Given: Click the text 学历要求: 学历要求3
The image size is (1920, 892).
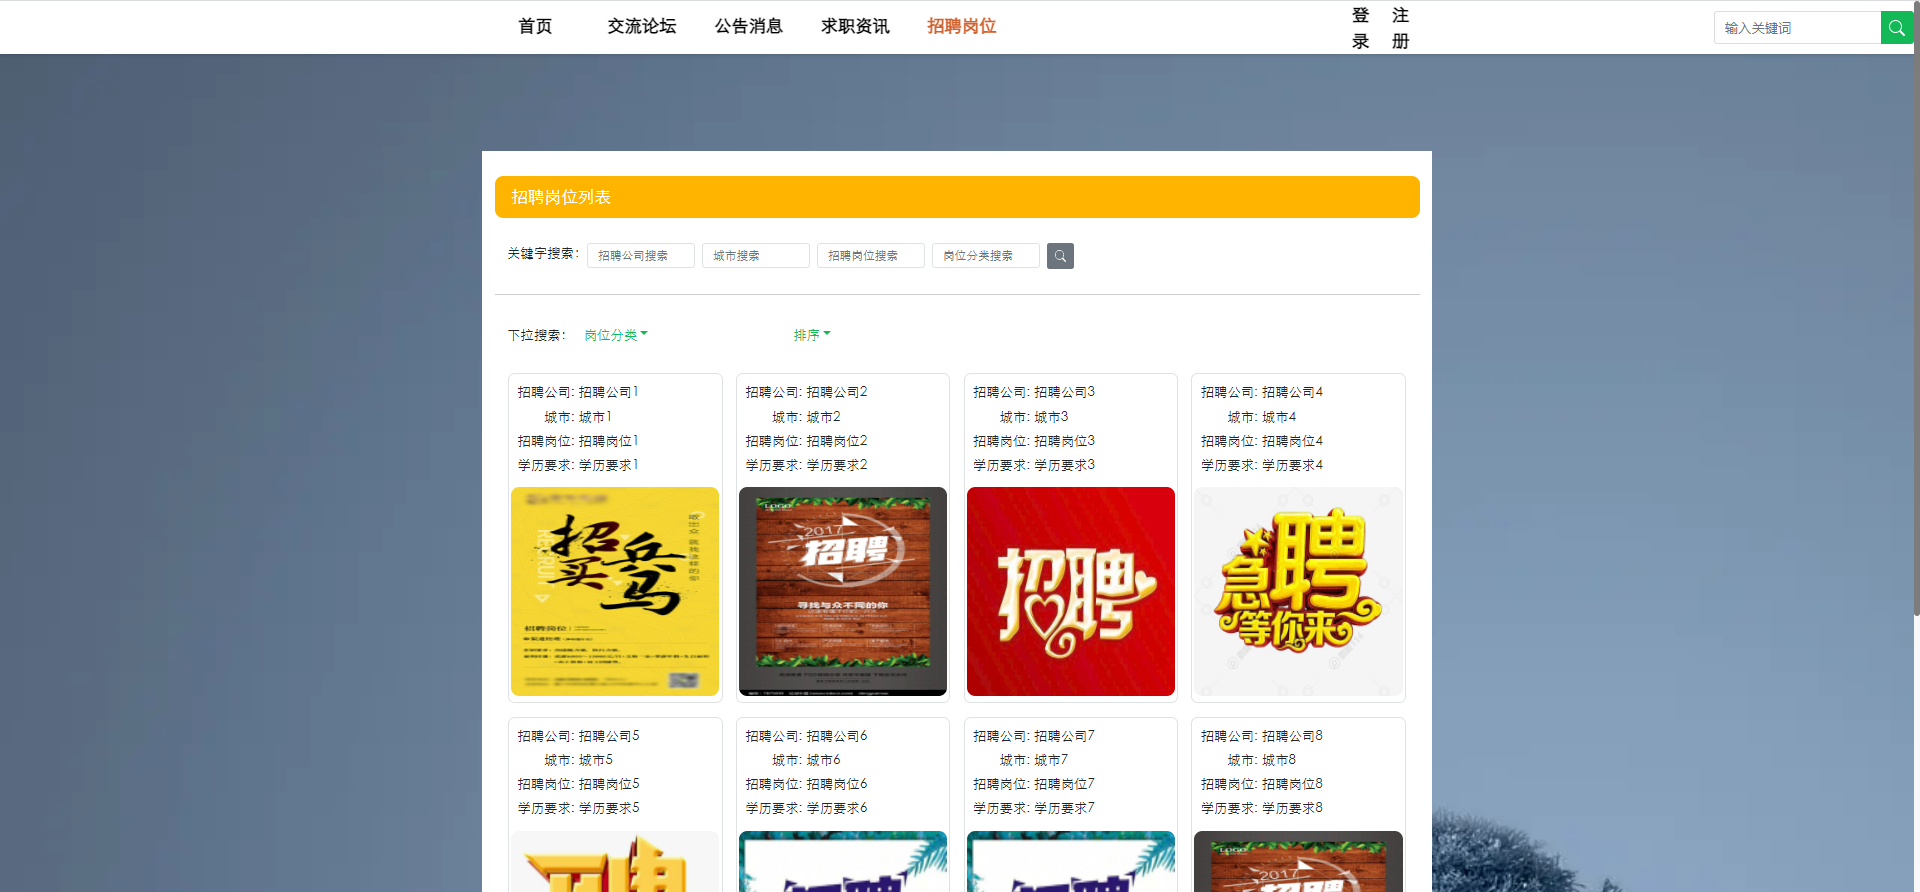Looking at the screenshot, I should [x=1034, y=465].
